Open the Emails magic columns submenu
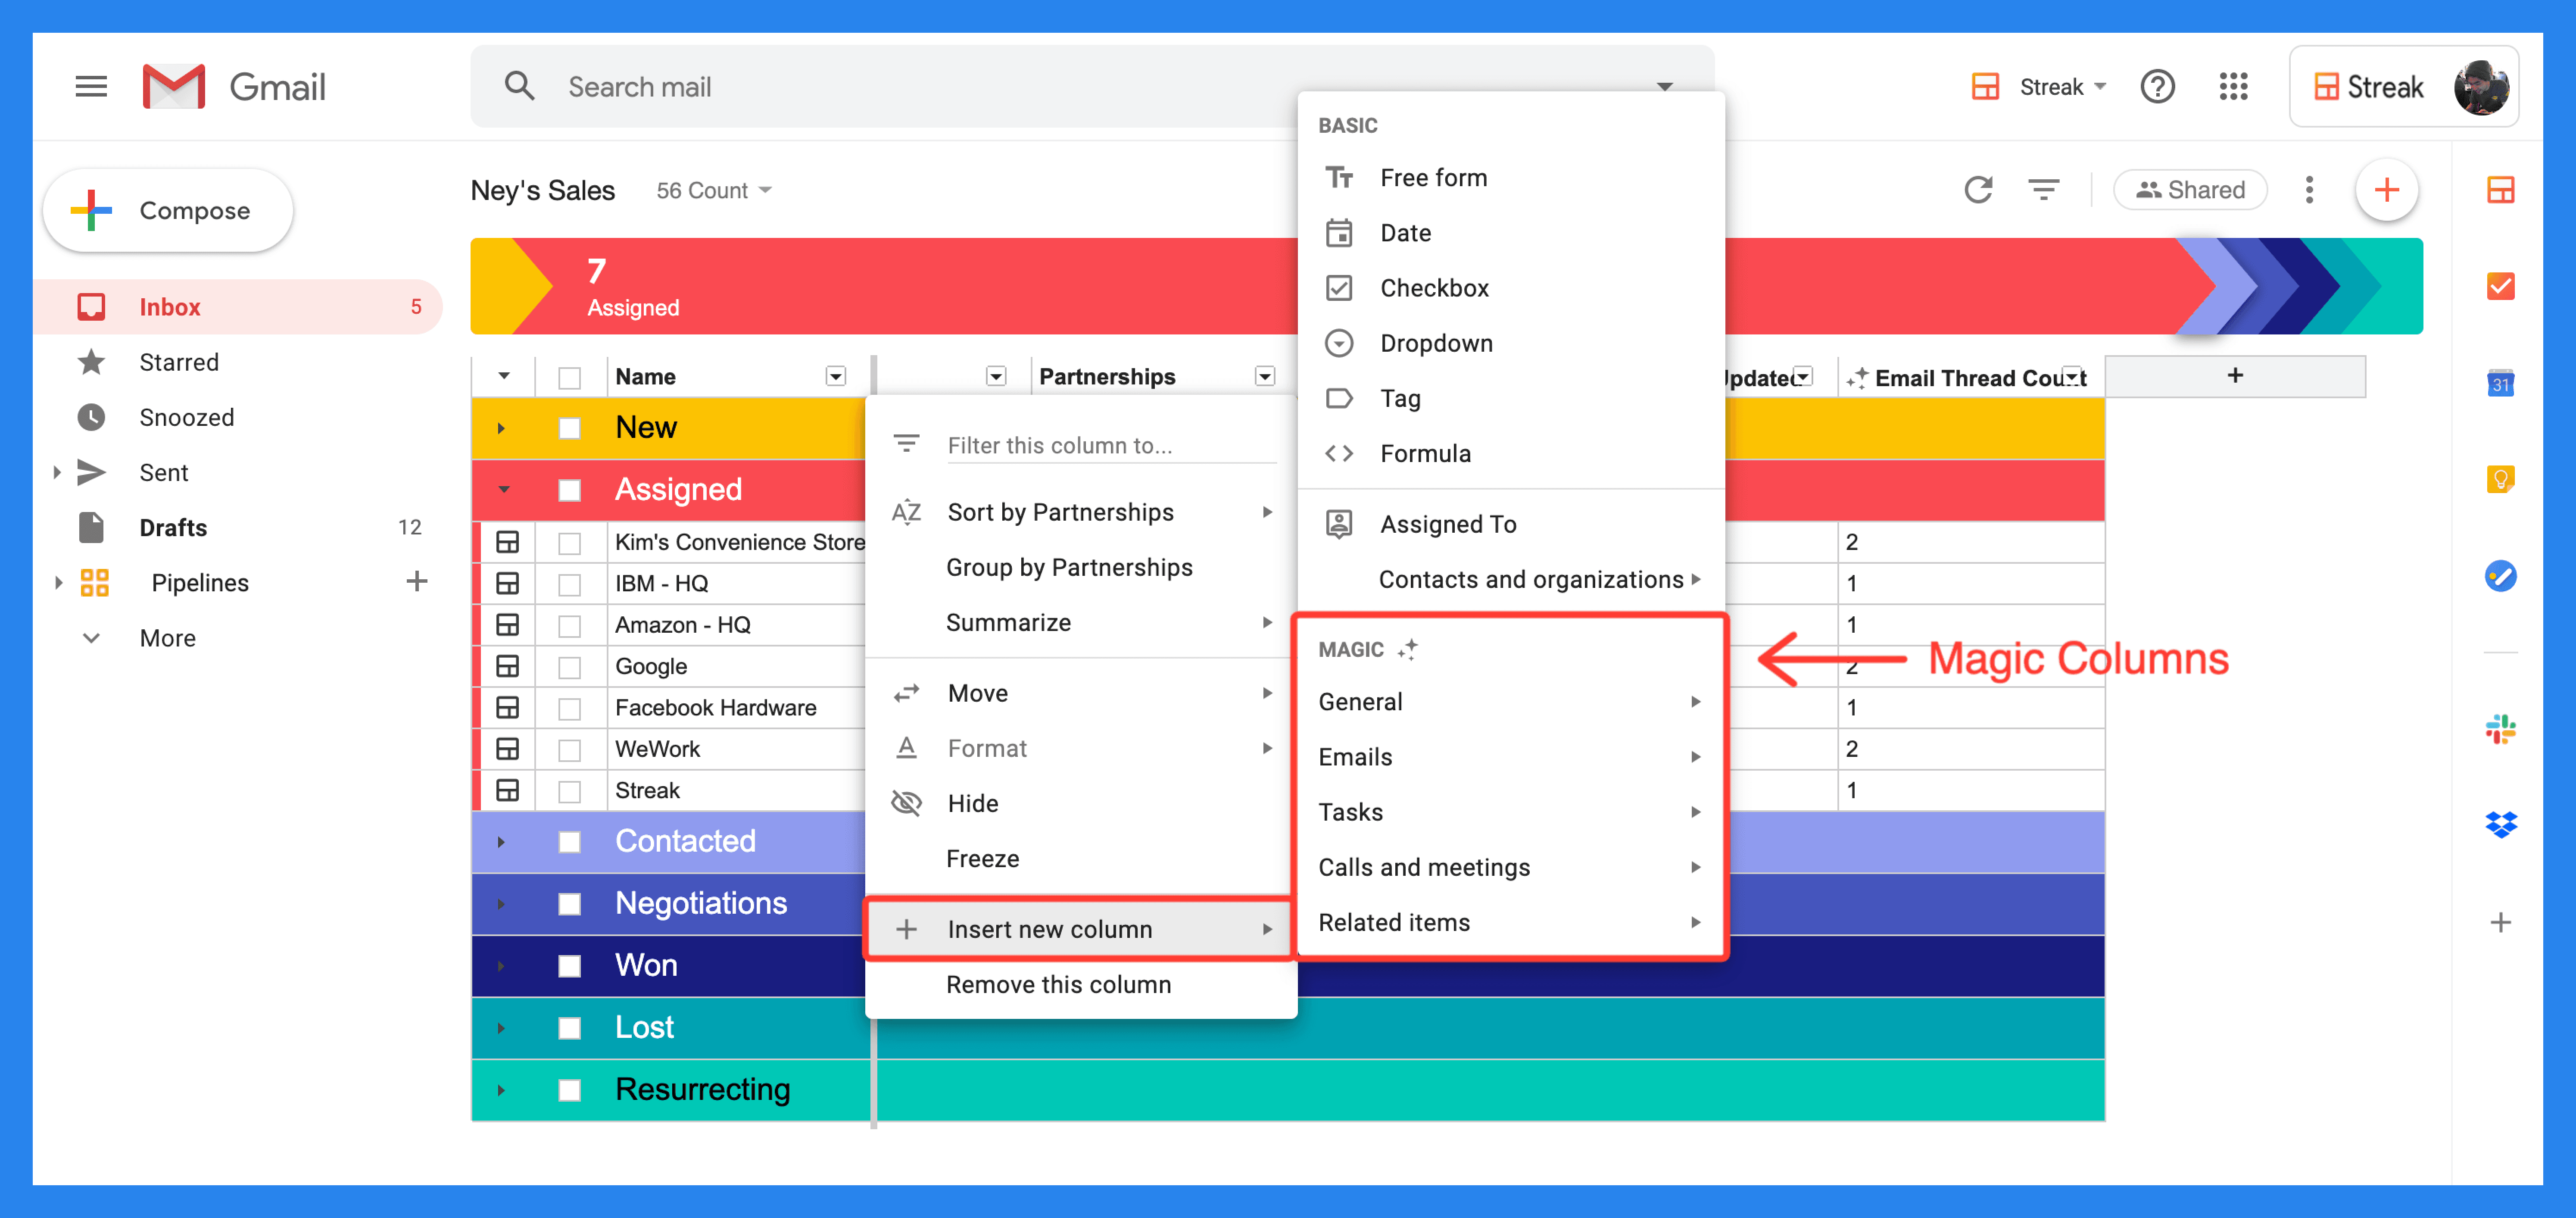Viewport: 2576px width, 1218px height. [x=1511, y=757]
